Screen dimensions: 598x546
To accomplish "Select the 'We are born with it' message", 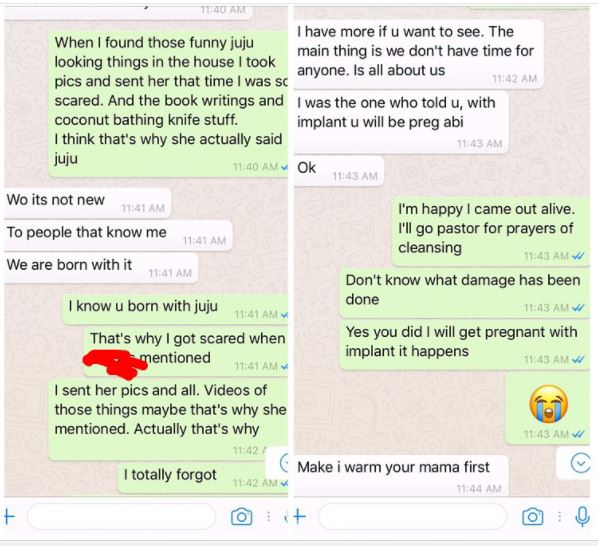I will (101, 268).
